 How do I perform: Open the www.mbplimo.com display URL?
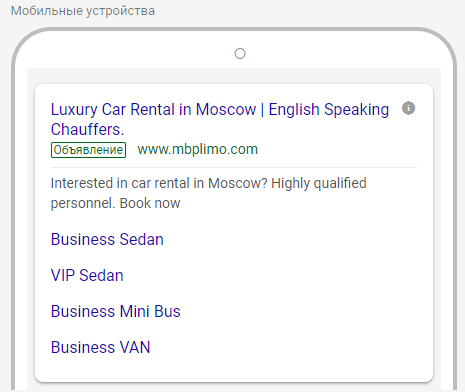click(198, 149)
